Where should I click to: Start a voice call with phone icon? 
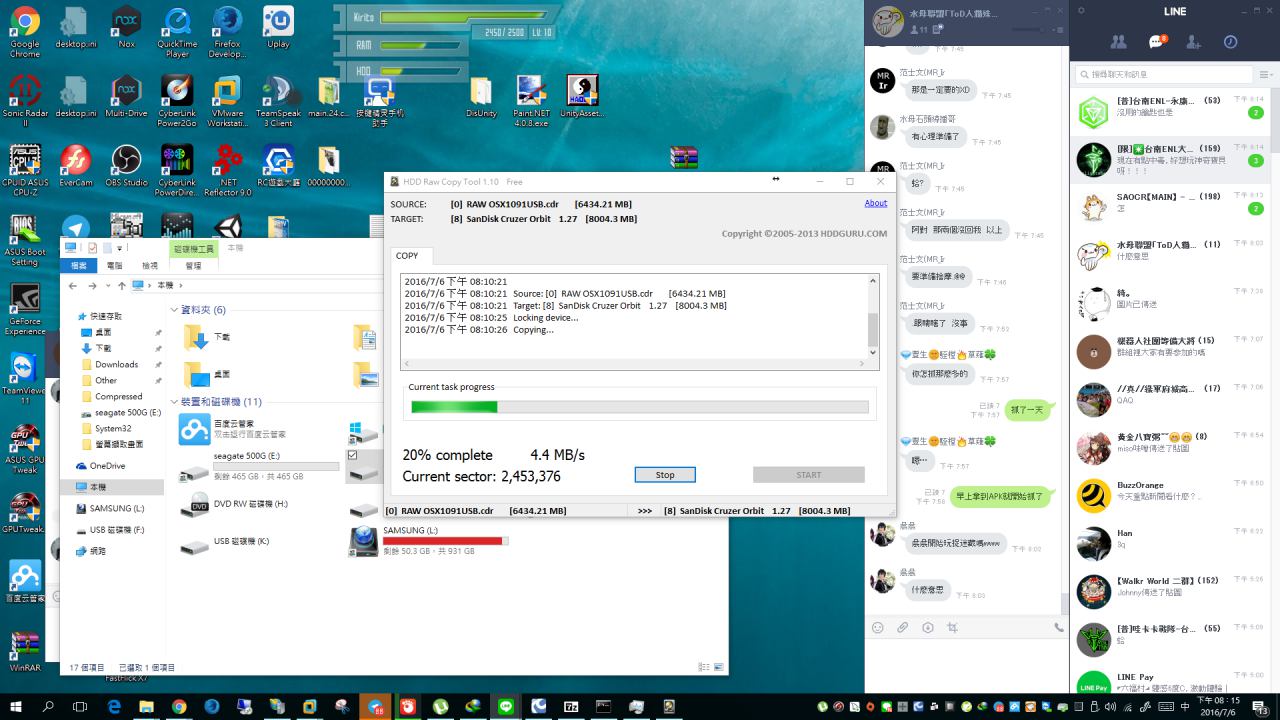pyautogui.click(x=1058, y=628)
